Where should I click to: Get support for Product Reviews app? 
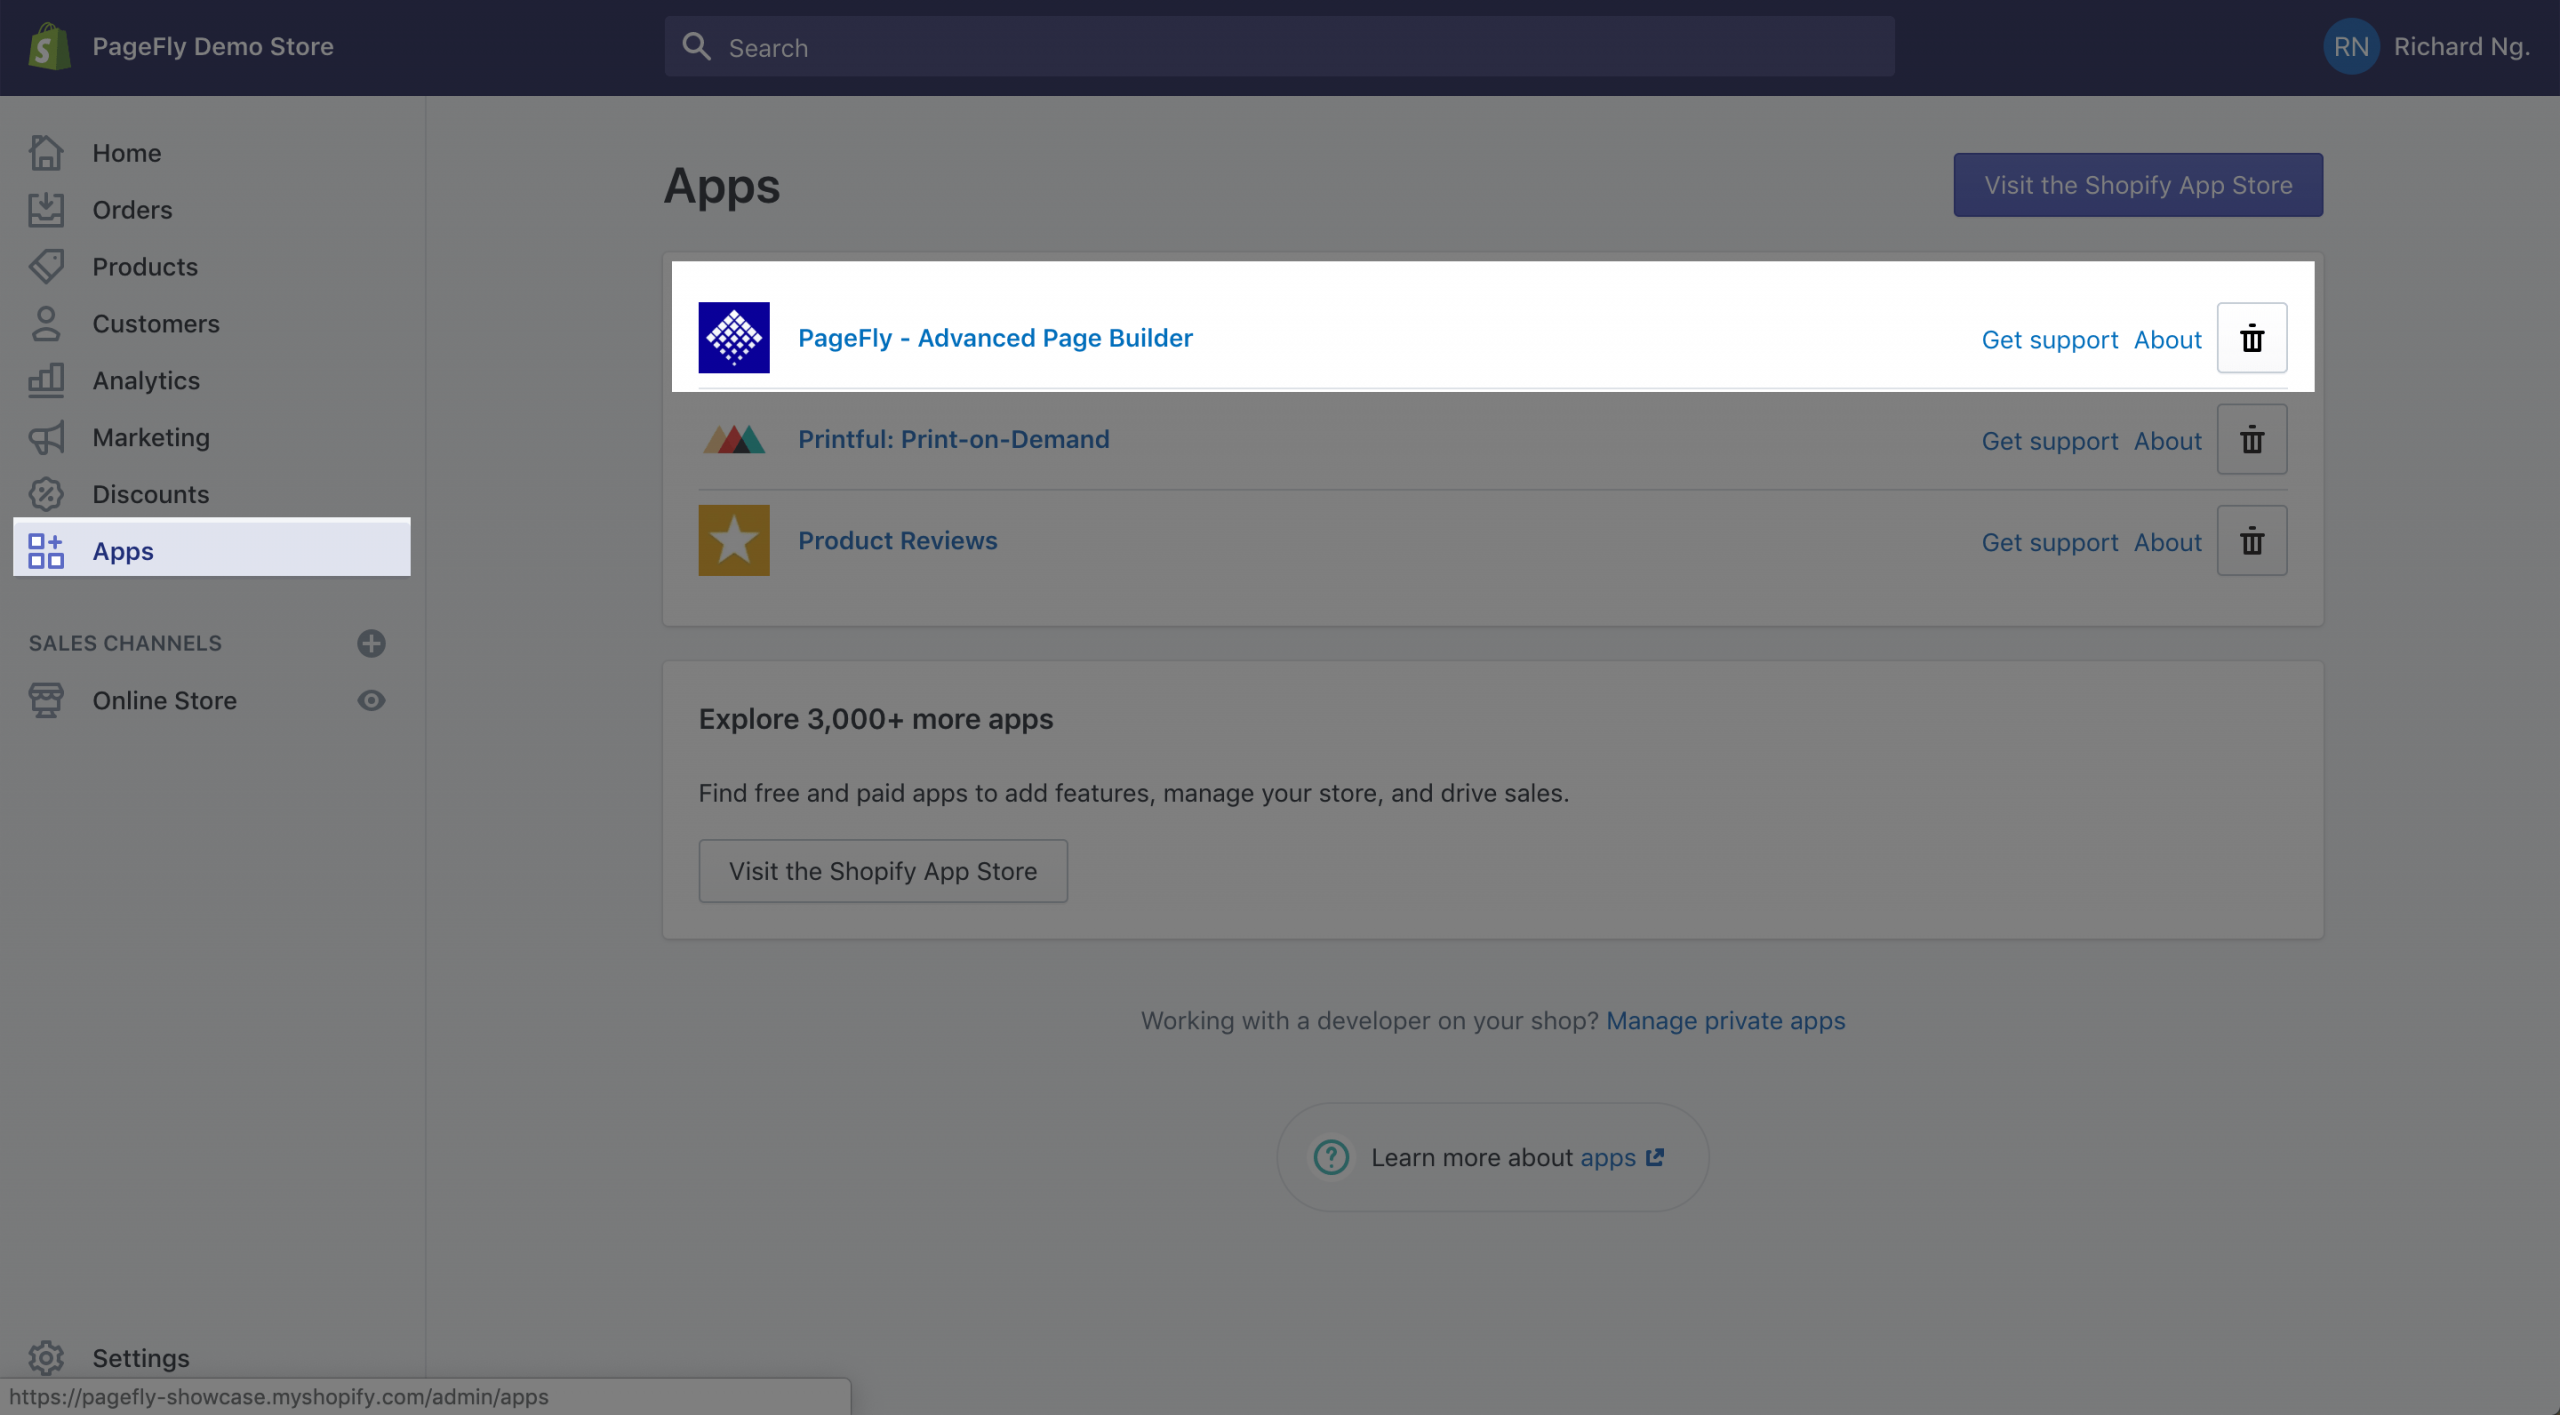coord(2050,542)
